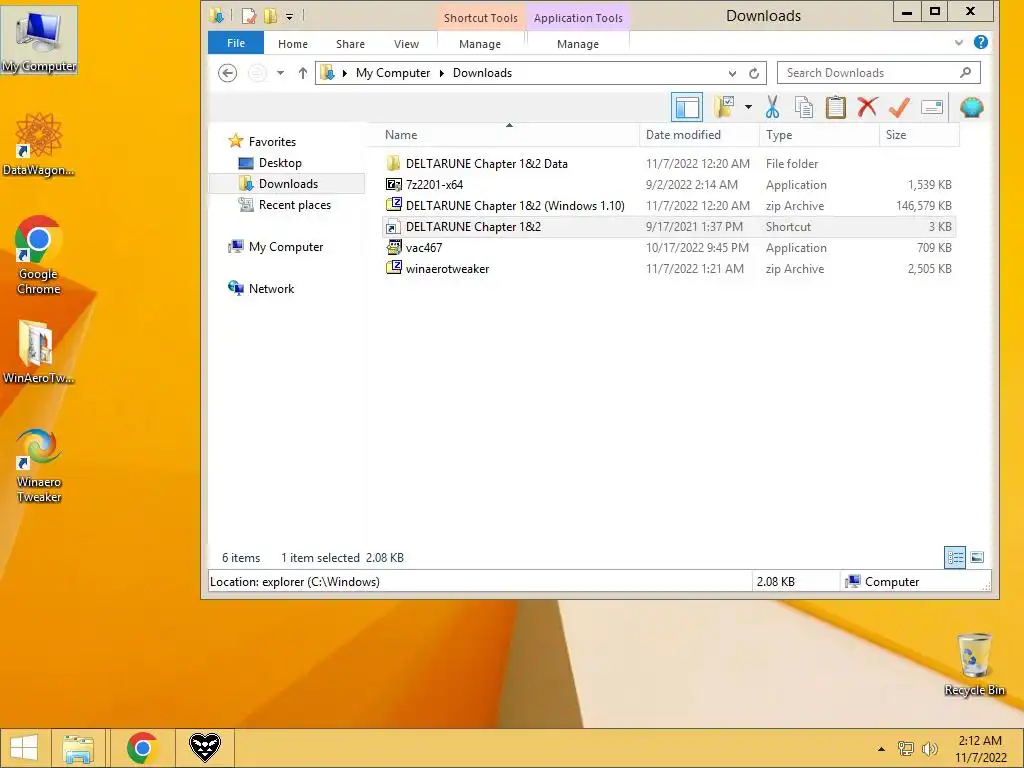Click the orange checkmark Properties icon
The height and width of the screenshot is (768, 1024).
click(899, 107)
